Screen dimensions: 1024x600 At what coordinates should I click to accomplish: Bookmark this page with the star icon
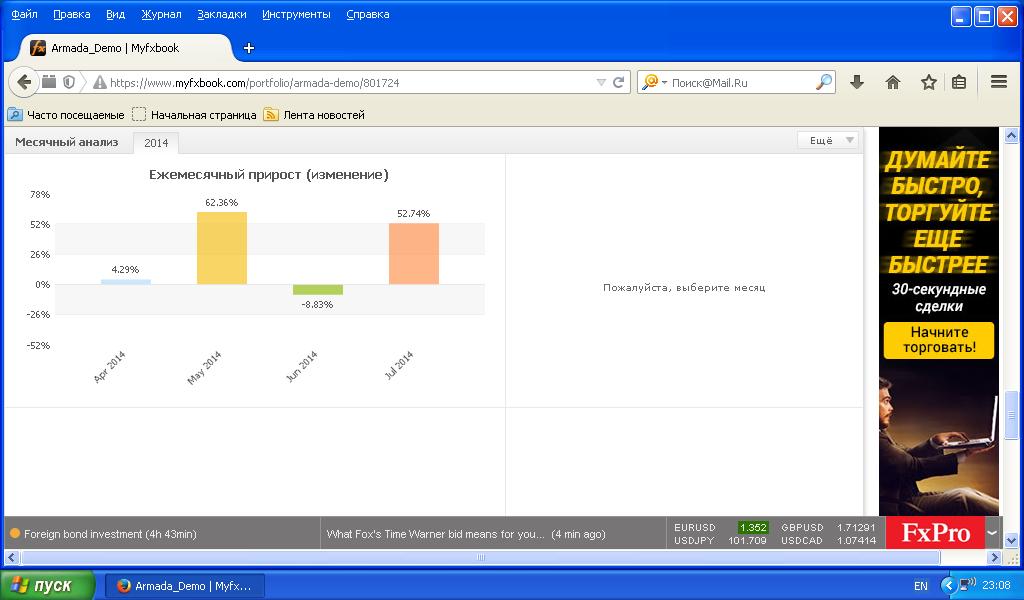pos(928,82)
